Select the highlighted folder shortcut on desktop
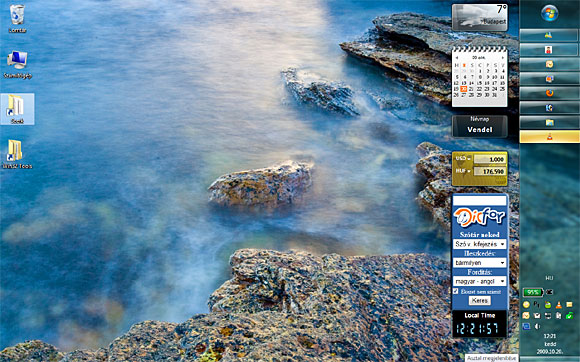 (17, 109)
